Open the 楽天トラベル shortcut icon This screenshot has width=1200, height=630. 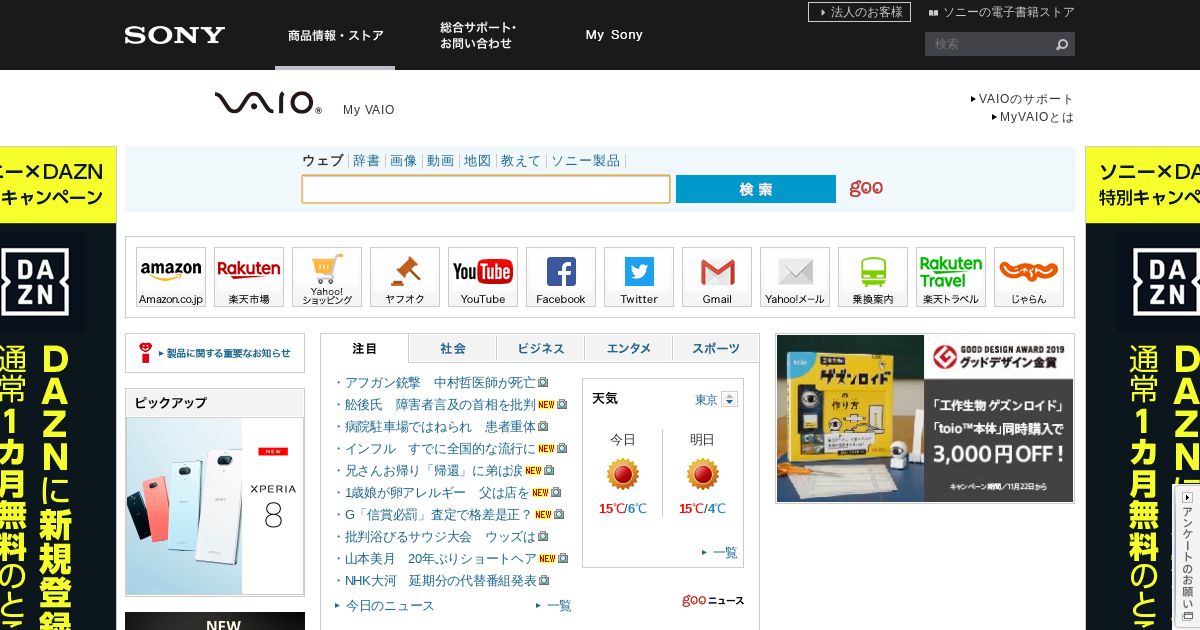click(x=951, y=277)
